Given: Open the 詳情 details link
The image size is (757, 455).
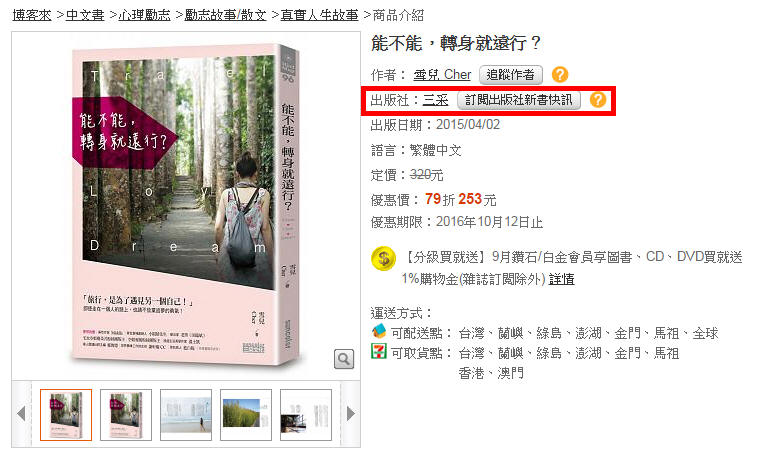Looking at the screenshot, I should (x=561, y=279).
